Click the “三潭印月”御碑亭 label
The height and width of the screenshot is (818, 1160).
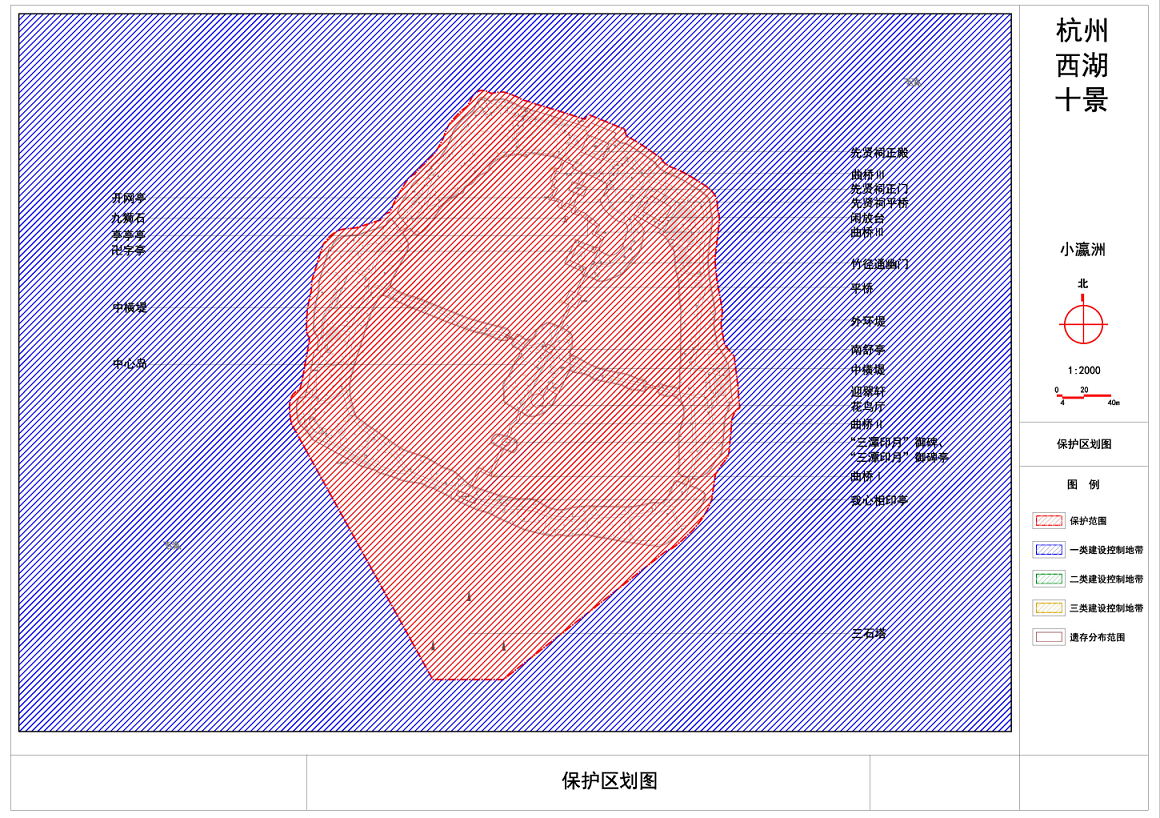coord(900,457)
